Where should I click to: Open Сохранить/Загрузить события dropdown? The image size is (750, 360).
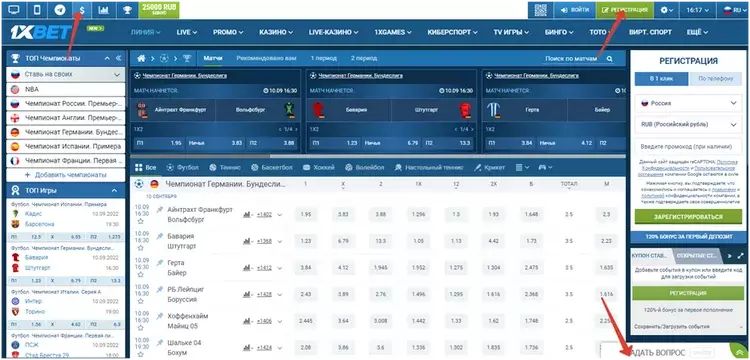click(688, 327)
